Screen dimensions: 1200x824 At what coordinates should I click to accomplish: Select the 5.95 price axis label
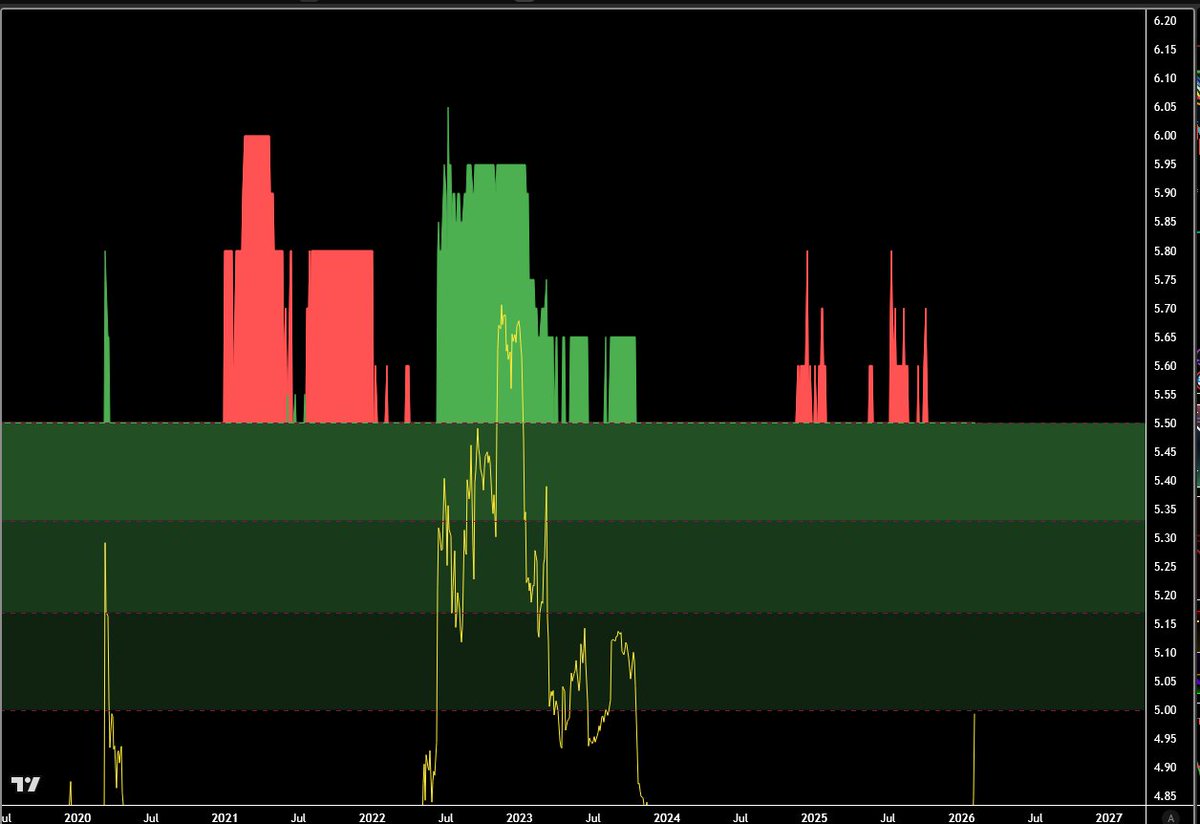[1163, 164]
